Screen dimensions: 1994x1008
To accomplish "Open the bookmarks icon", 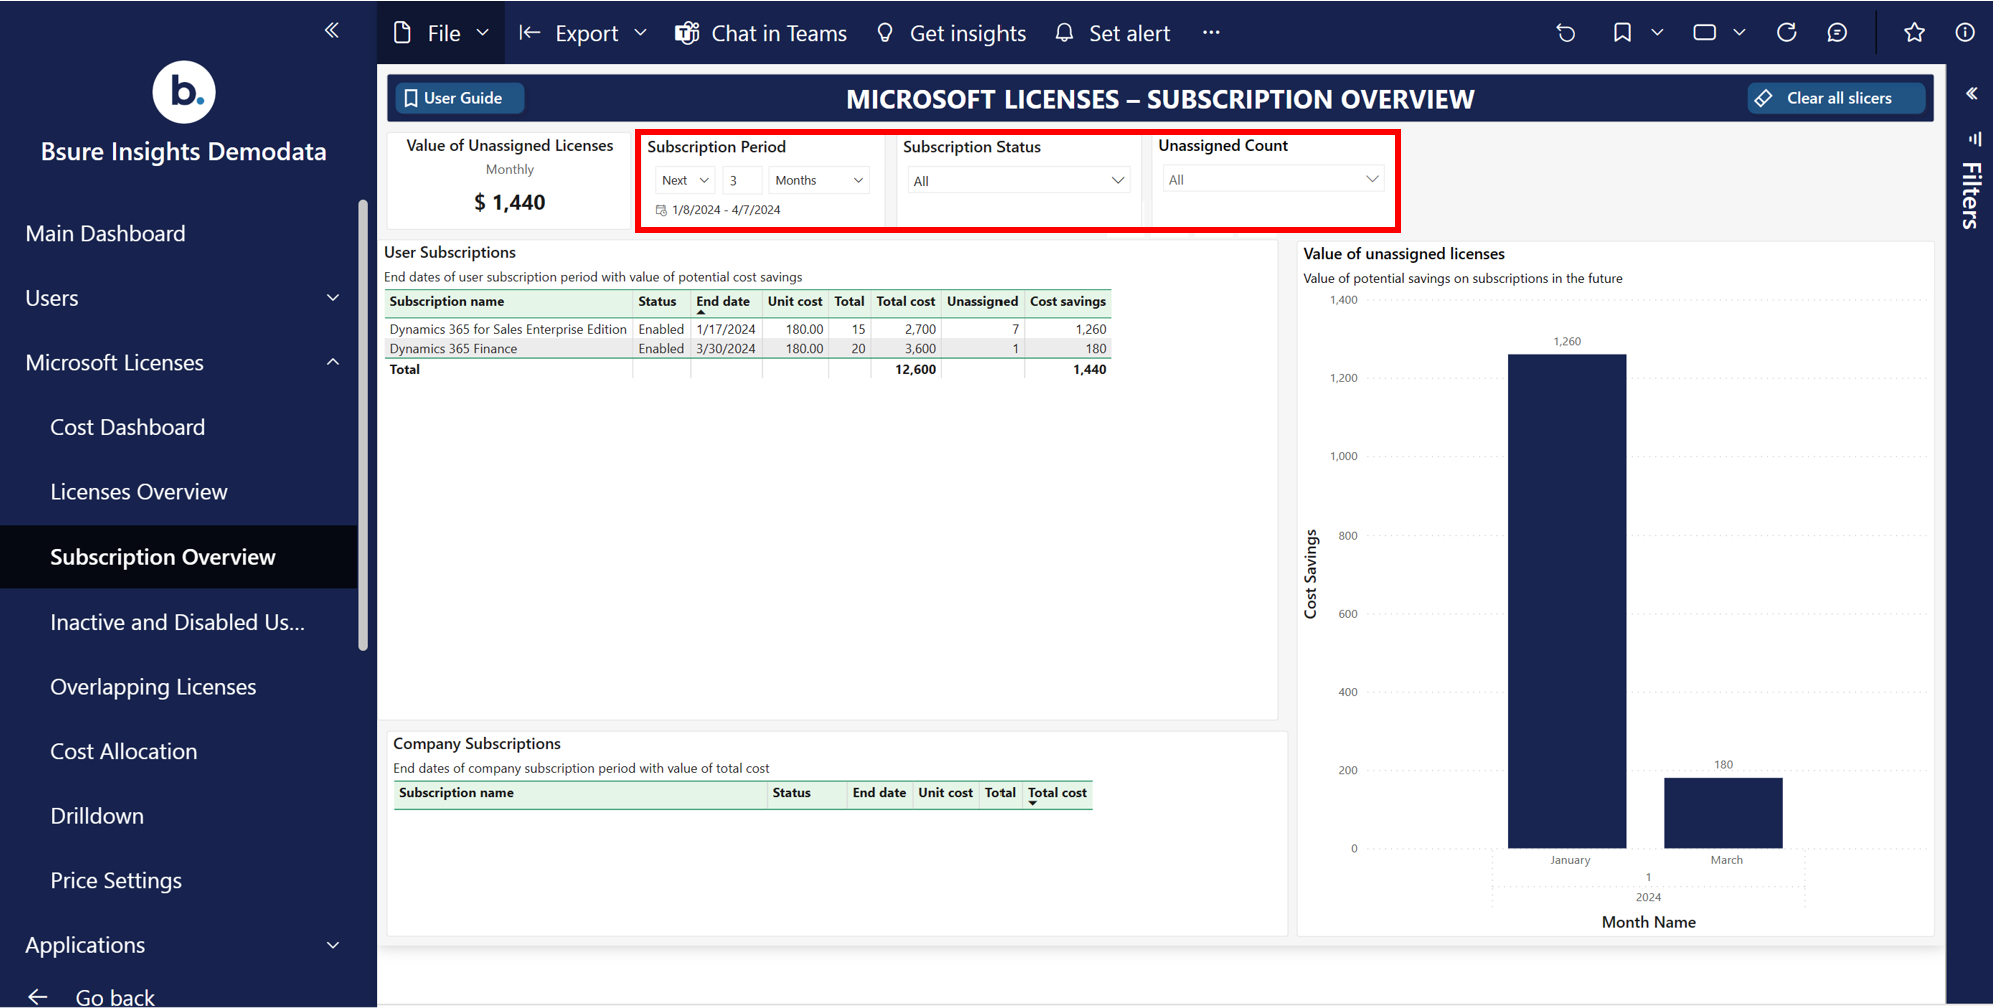I will pyautogui.click(x=1622, y=33).
